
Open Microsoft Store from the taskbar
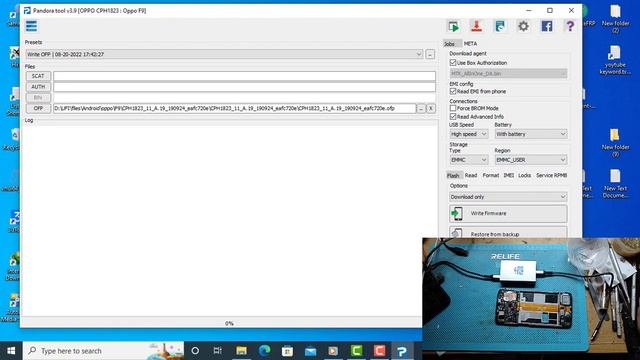(287, 351)
